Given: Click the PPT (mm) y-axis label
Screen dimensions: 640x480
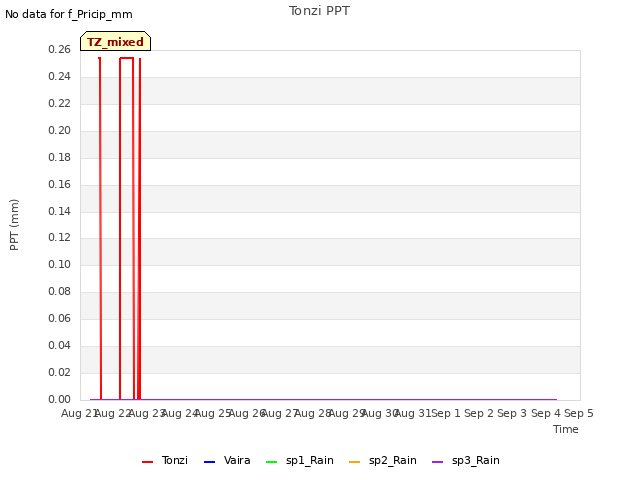Looking at the screenshot, I should click(14, 224).
